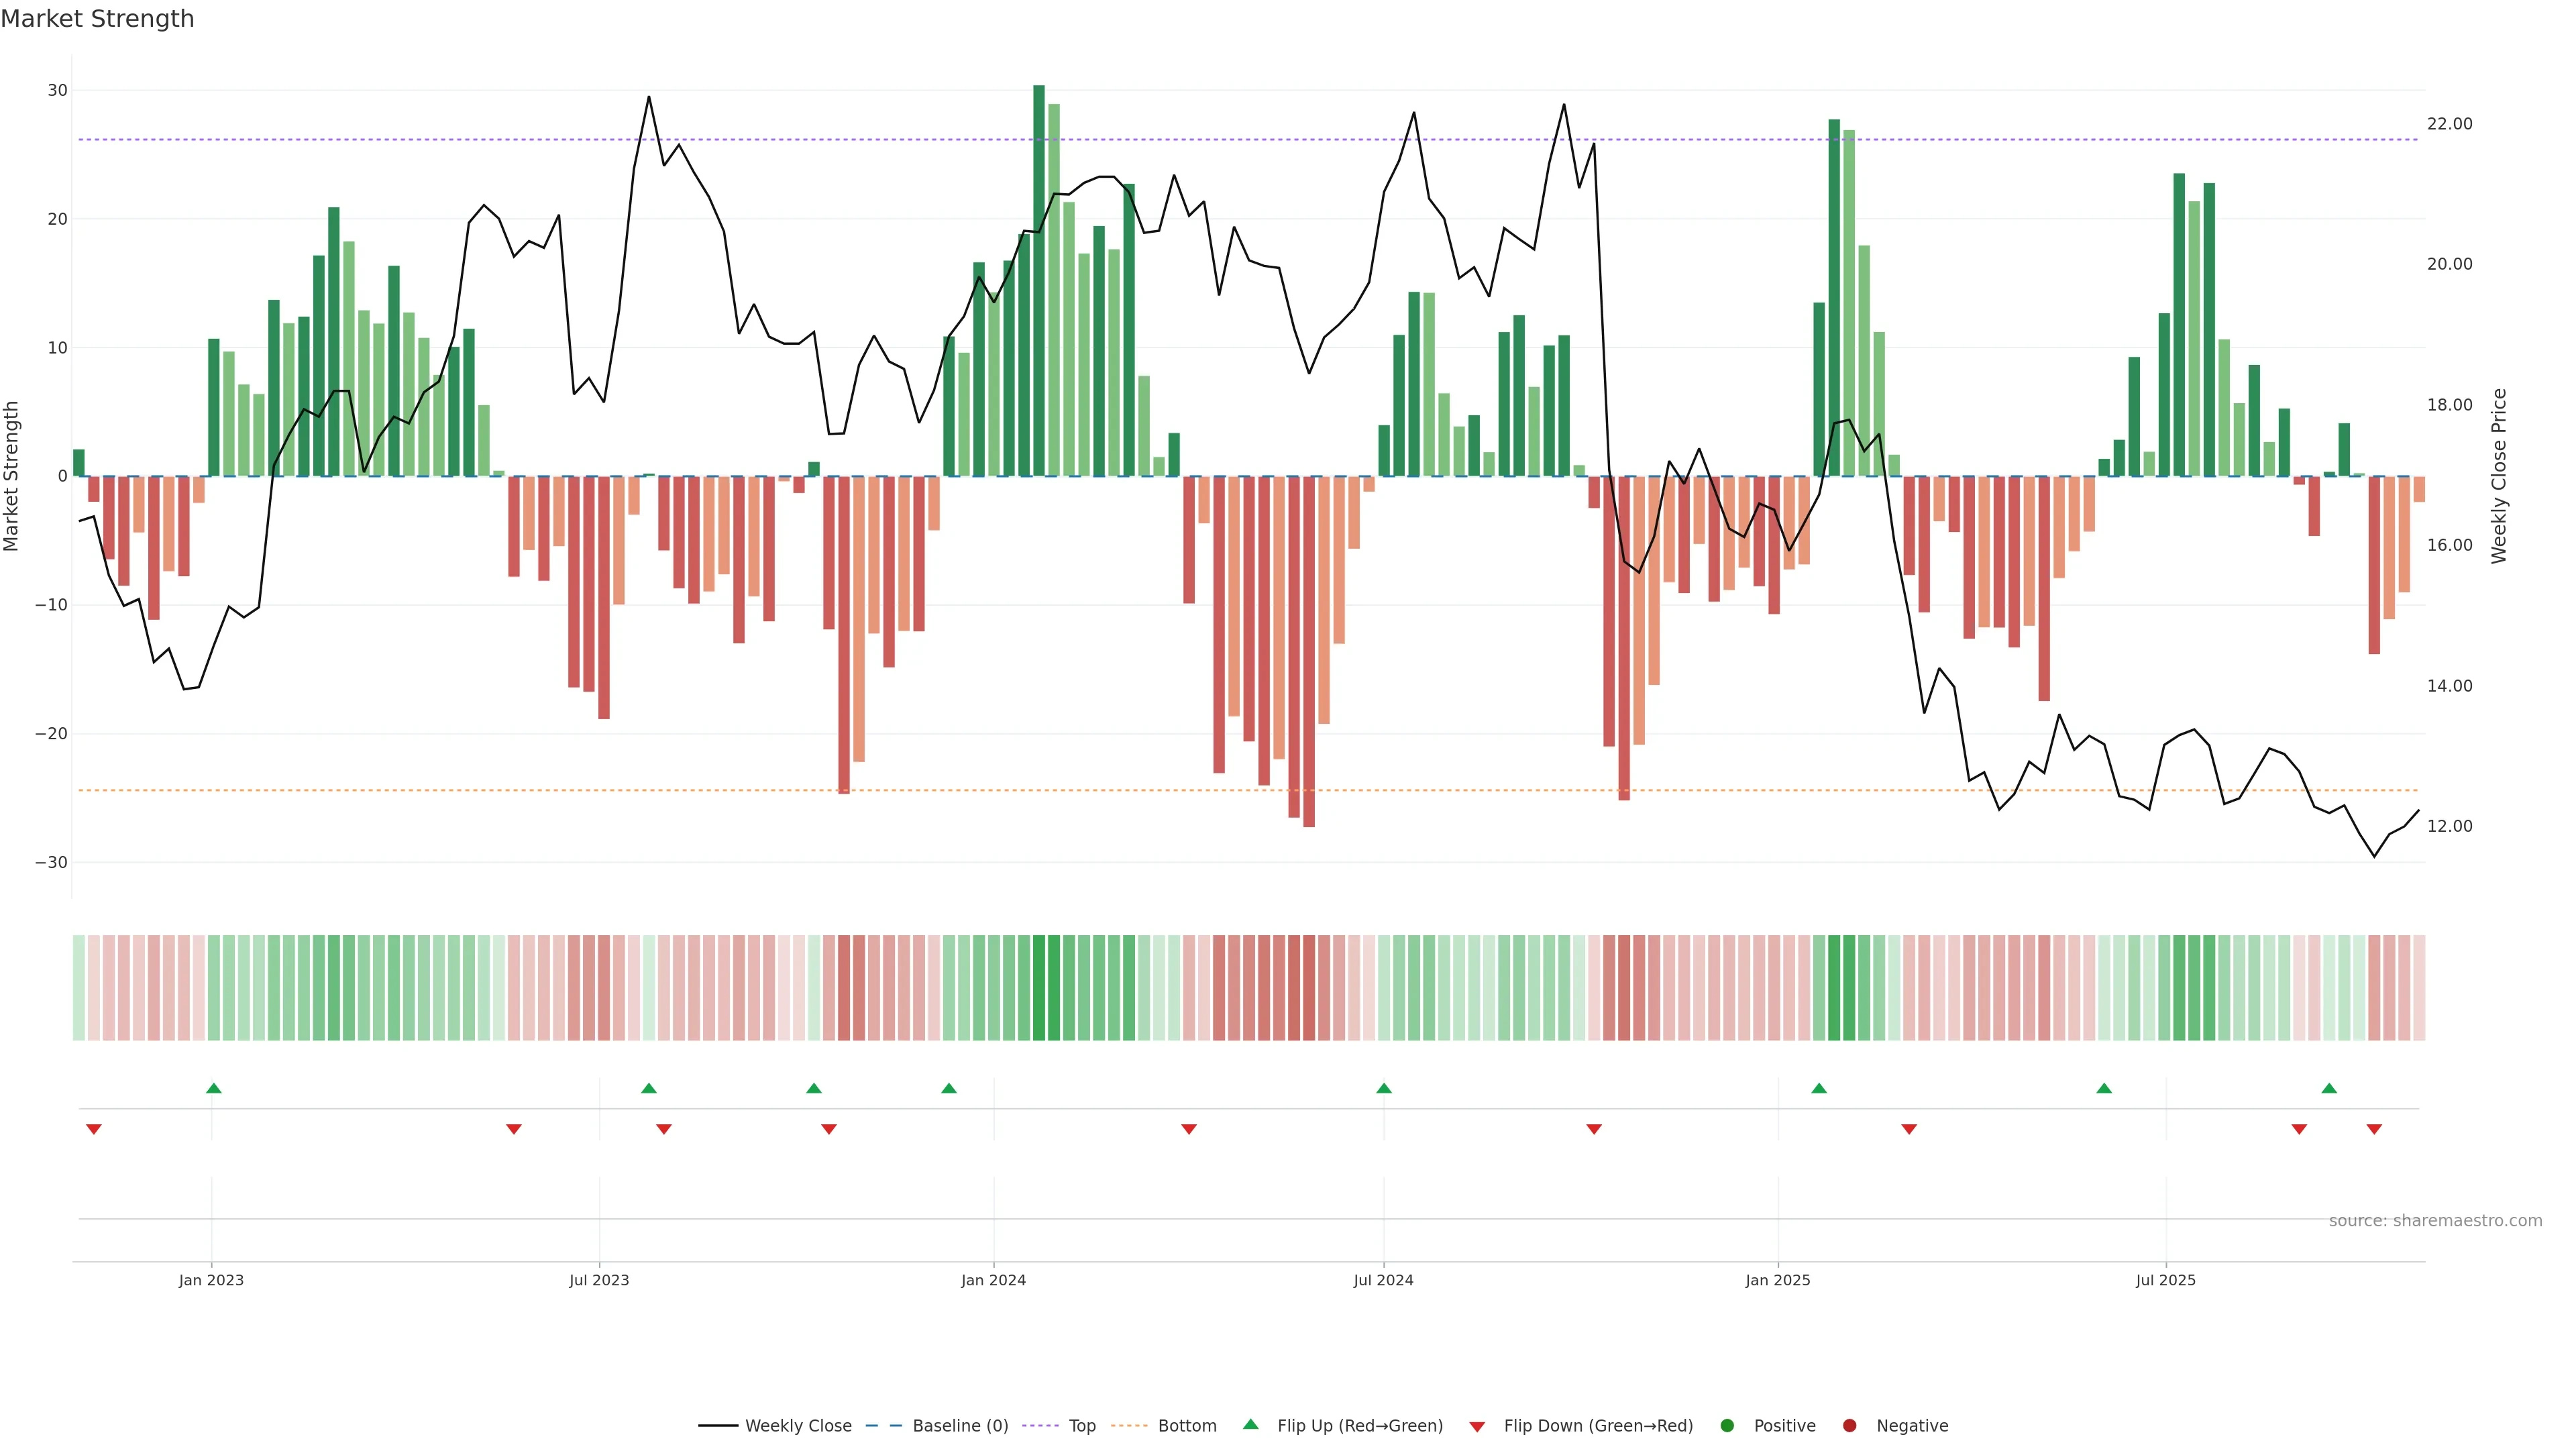Click the Flip Up green triangle legend icon

click(x=1250, y=1425)
